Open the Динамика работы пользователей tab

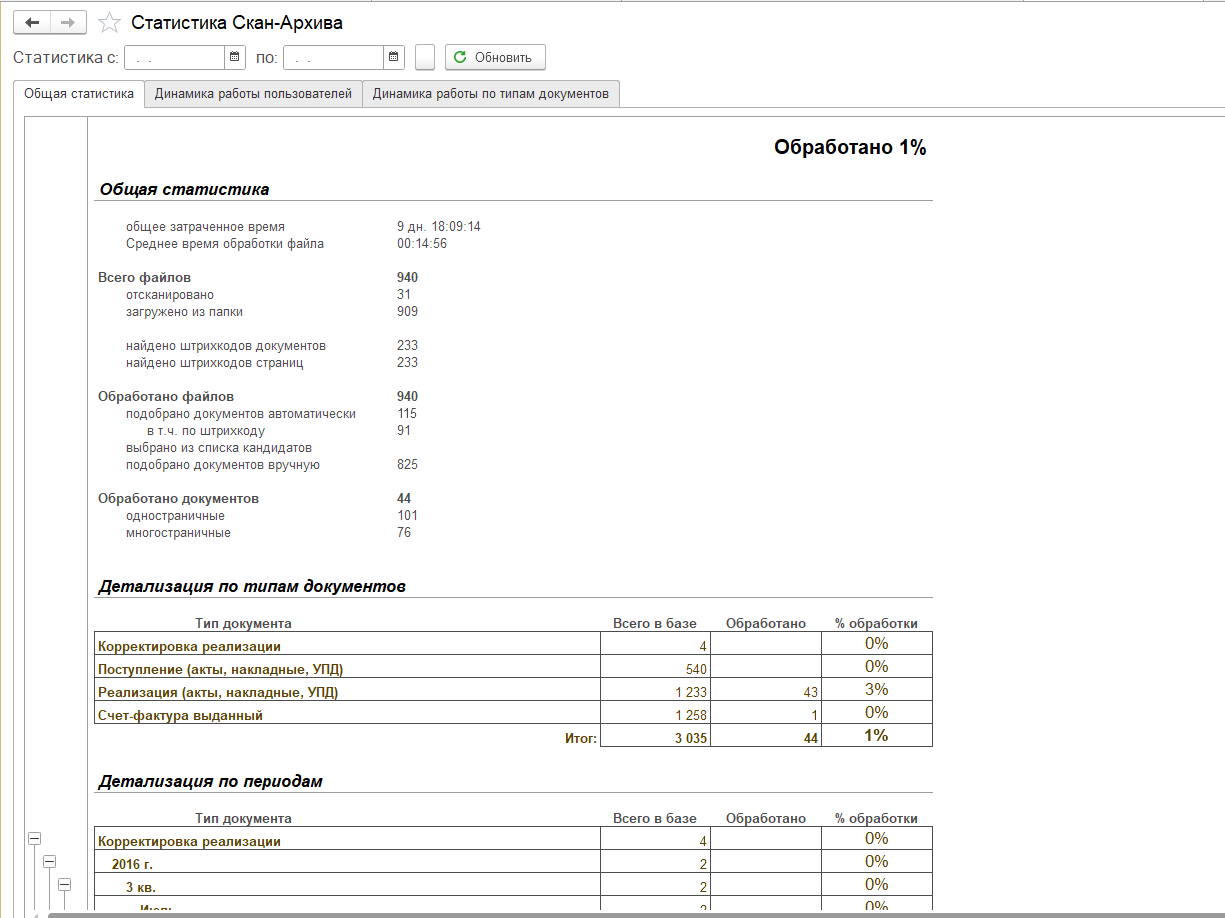pyautogui.click(x=253, y=94)
